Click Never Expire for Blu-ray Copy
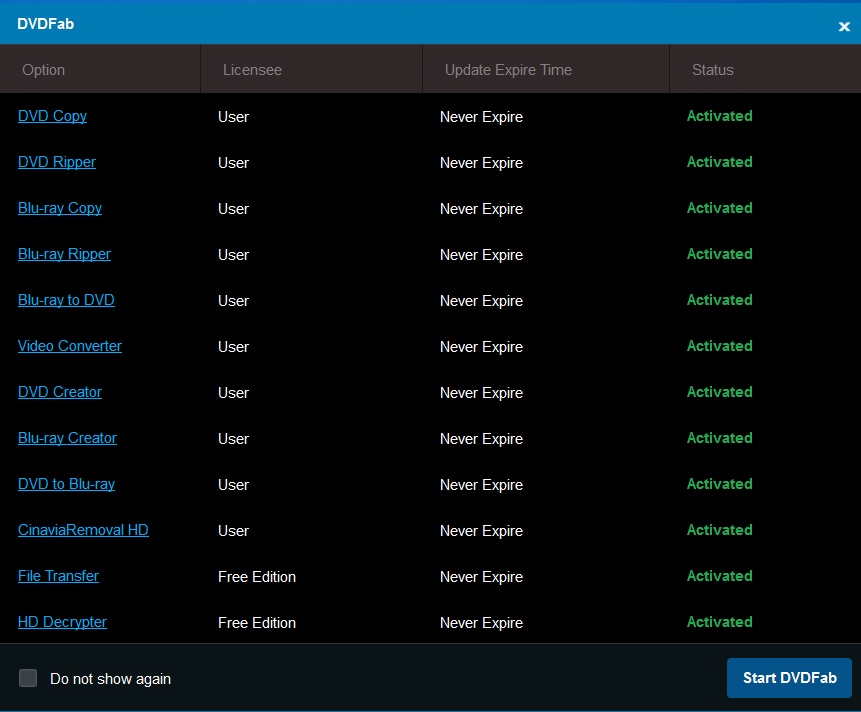This screenshot has width=861, height=712. [481, 209]
